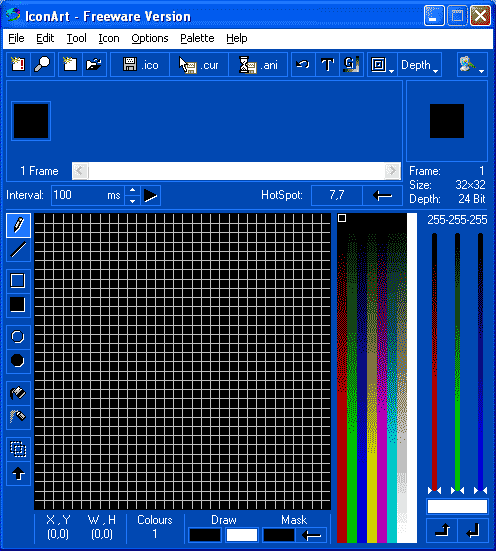Image resolution: width=496 pixels, height=551 pixels.
Task: Click the black Draw colour swatch
Action: [x=205, y=536]
